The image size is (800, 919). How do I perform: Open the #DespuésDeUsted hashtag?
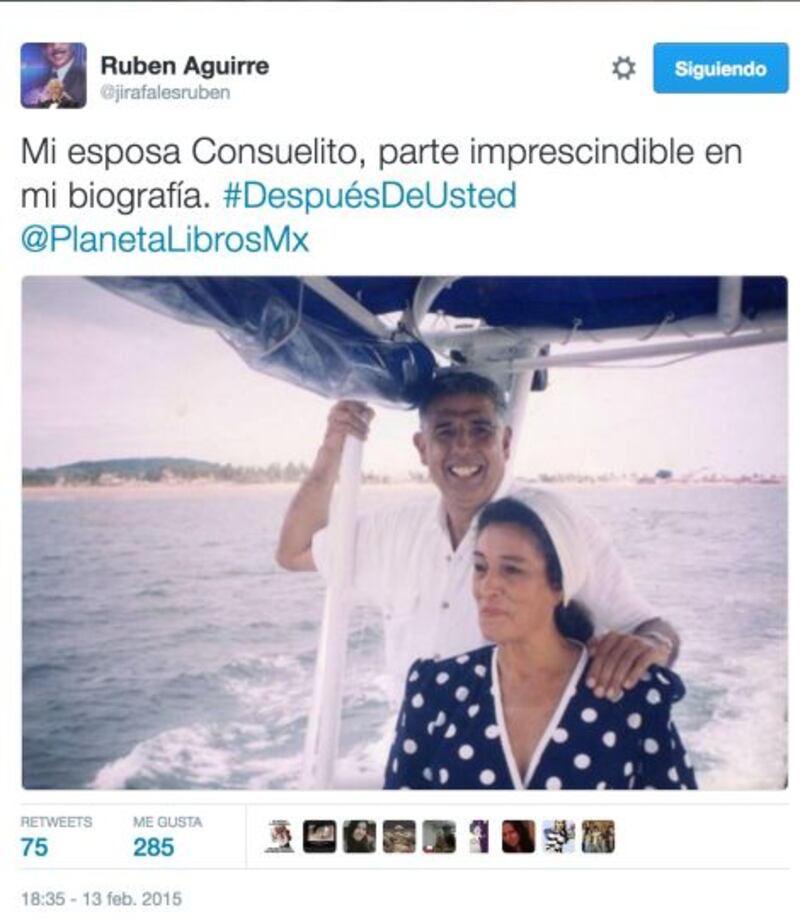tap(370, 196)
